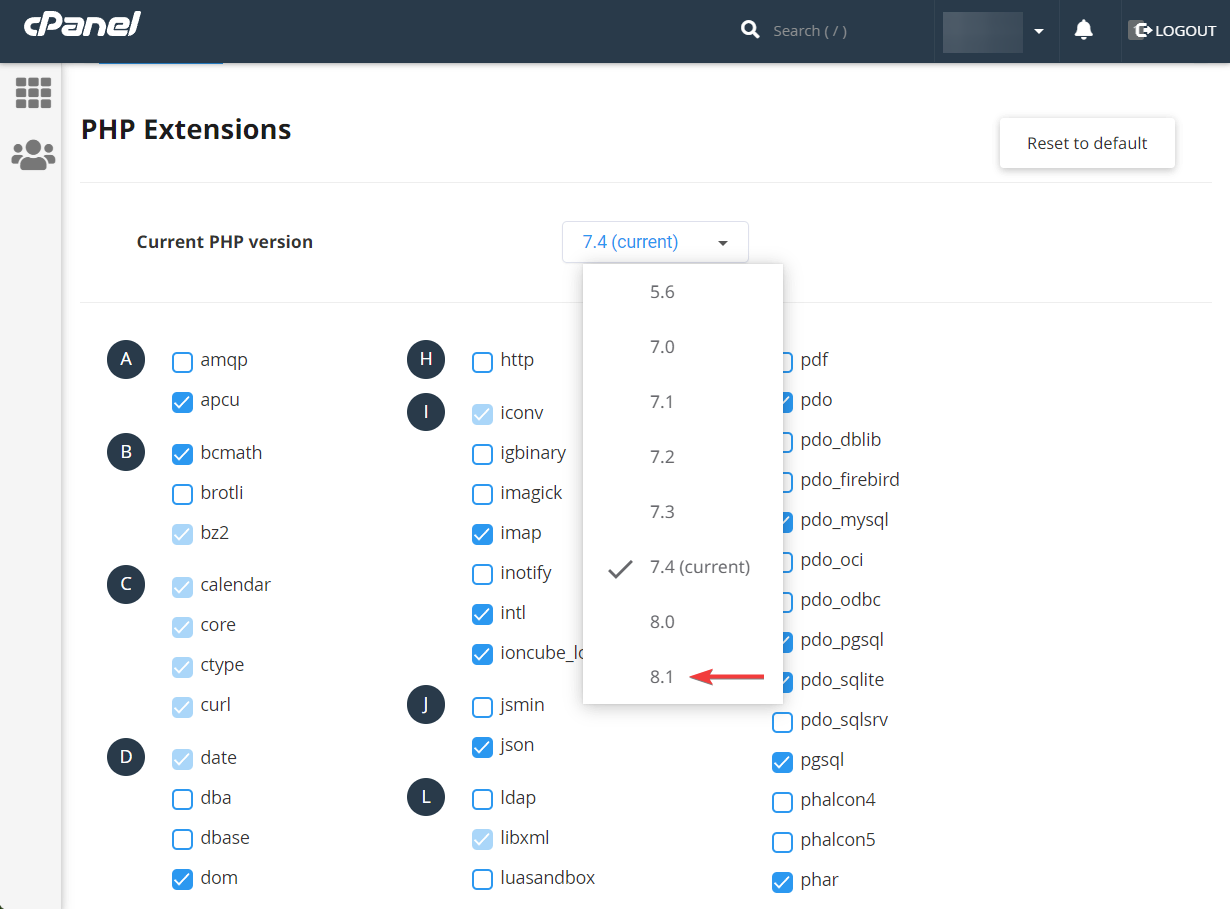Click the libxml extension label
The height and width of the screenshot is (909, 1230).
click(x=525, y=838)
